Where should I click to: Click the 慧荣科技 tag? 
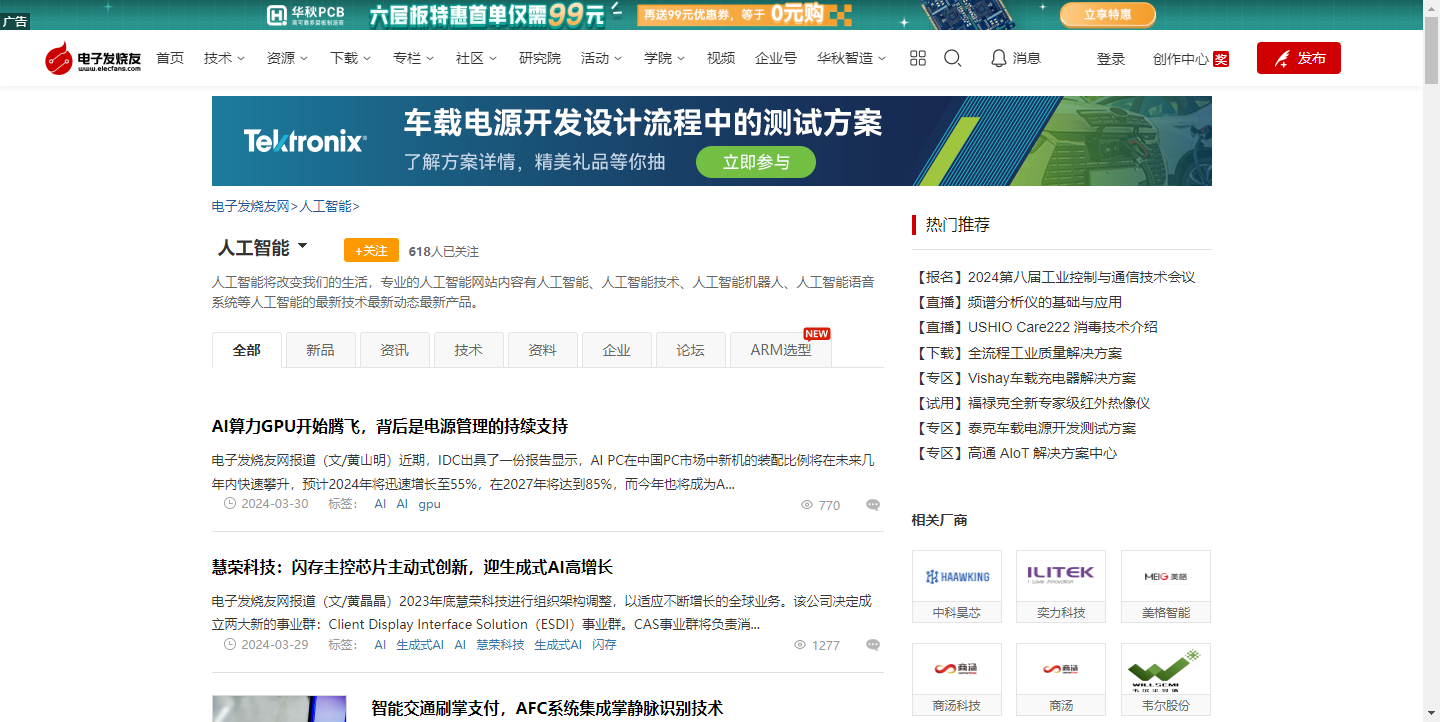[500, 645]
